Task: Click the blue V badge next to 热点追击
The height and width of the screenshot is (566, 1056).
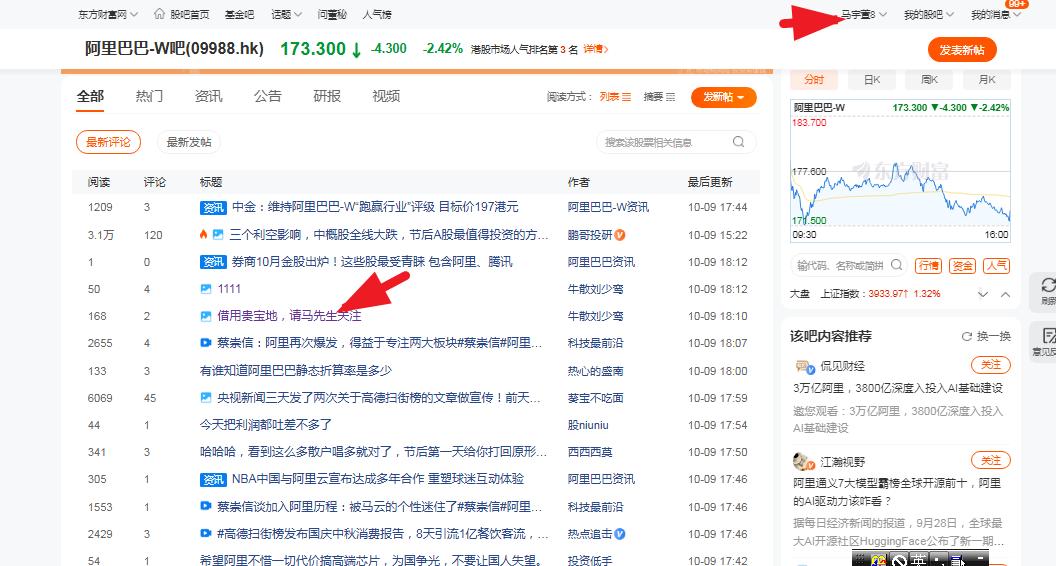Action: coord(620,534)
